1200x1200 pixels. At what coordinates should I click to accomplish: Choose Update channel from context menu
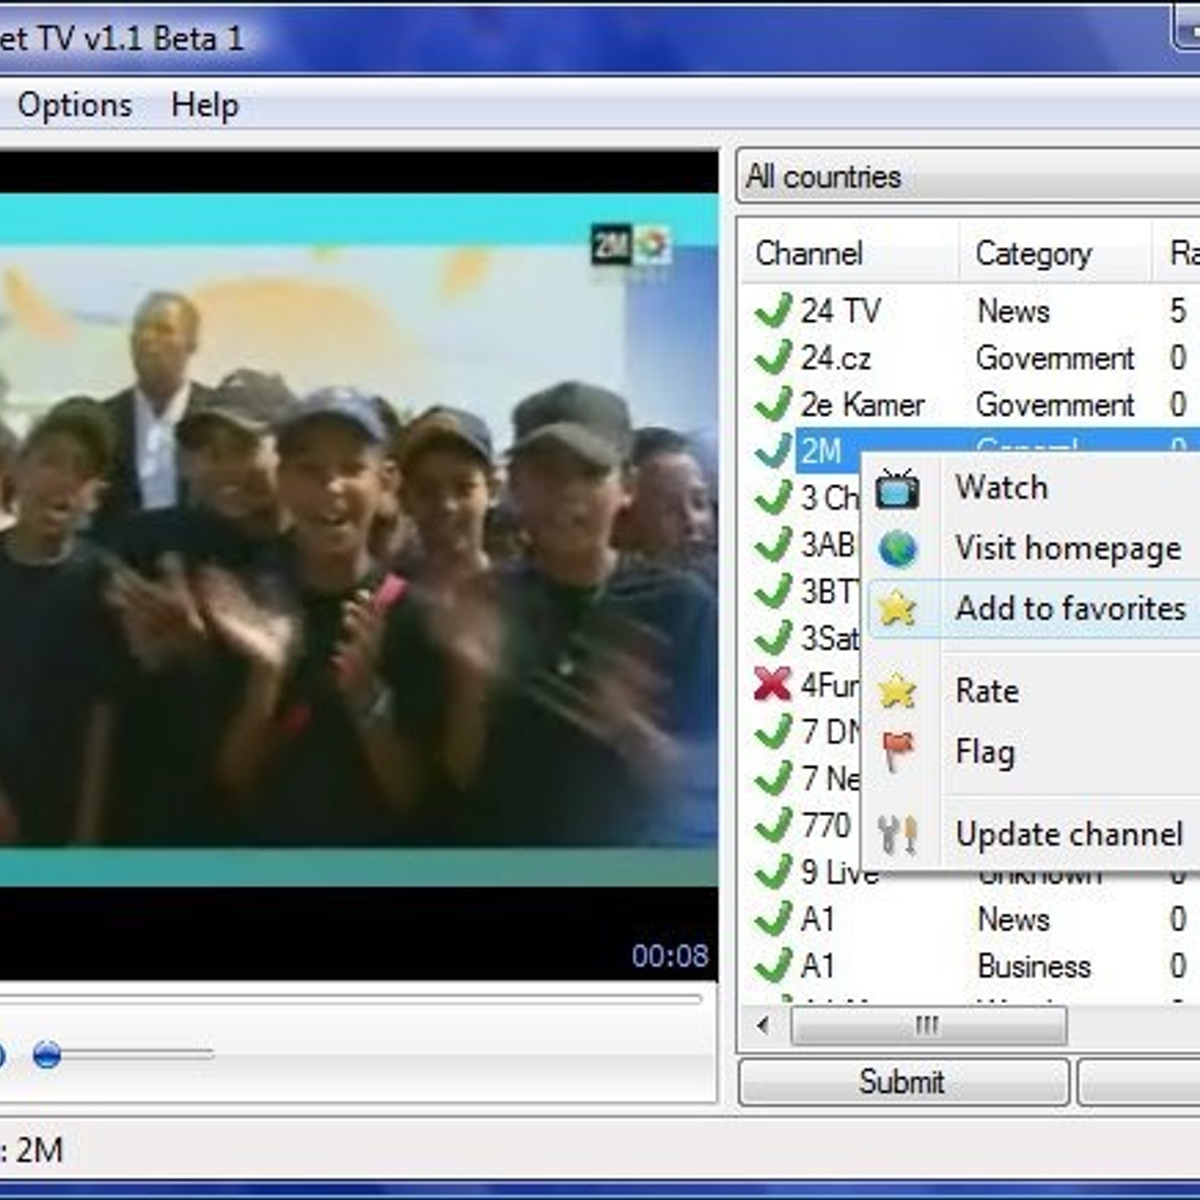click(1036, 834)
